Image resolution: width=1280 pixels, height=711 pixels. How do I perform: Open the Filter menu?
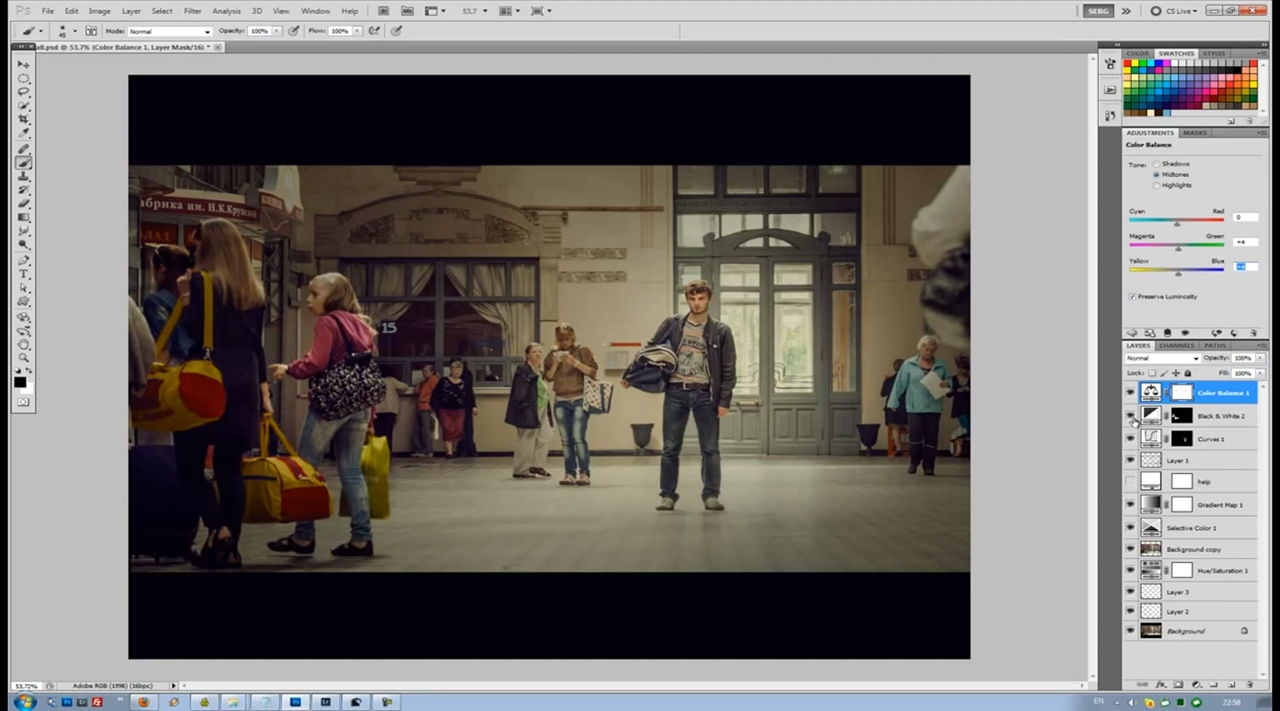(x=192, y=11)
